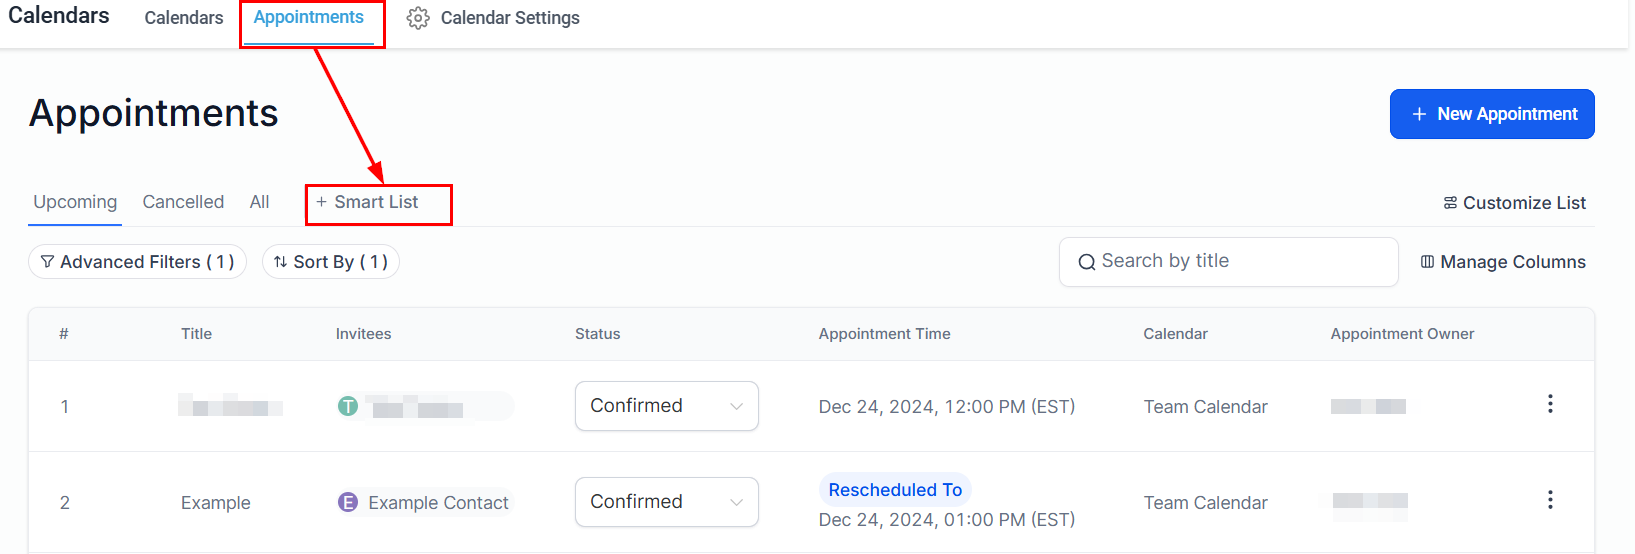The image size is (1635, 554).
Task: Open three-dot menu for Example appointment
Action: coord(1550,500)
